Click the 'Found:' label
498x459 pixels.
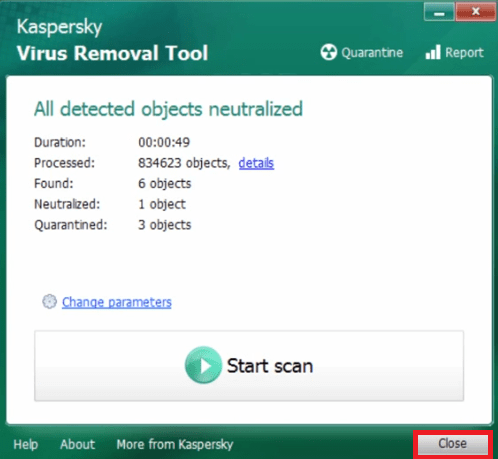point(54,184)
